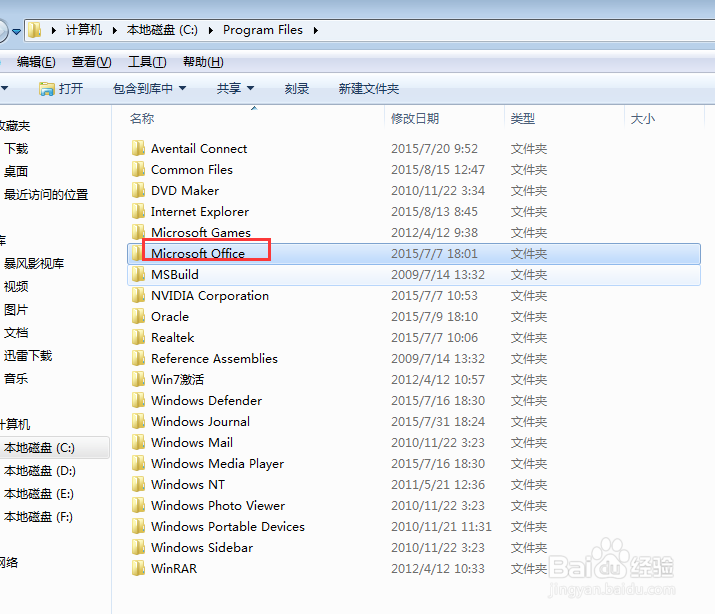Click the Oracle folder icon
This screenshot has width=715, height=614.
coord(138,316)
